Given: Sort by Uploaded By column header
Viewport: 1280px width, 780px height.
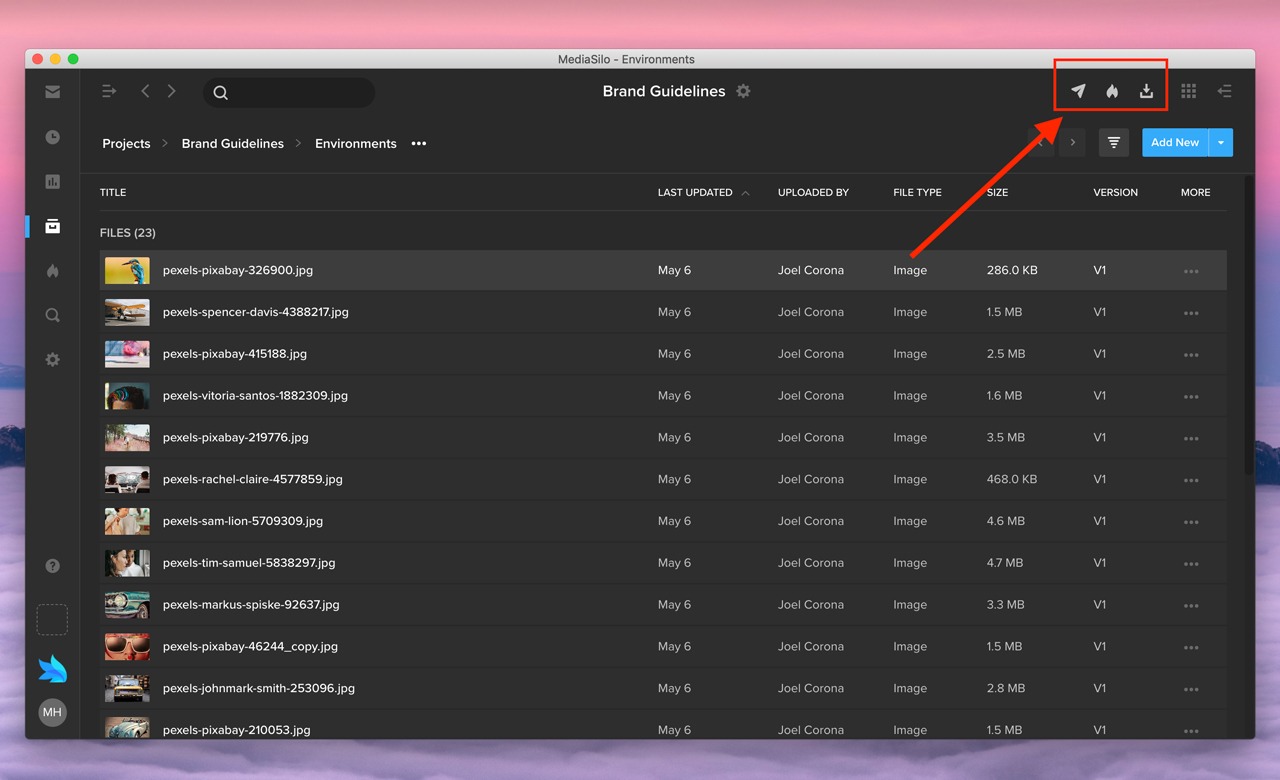Looking at the screenshot, I should click(x=813, y=192).
